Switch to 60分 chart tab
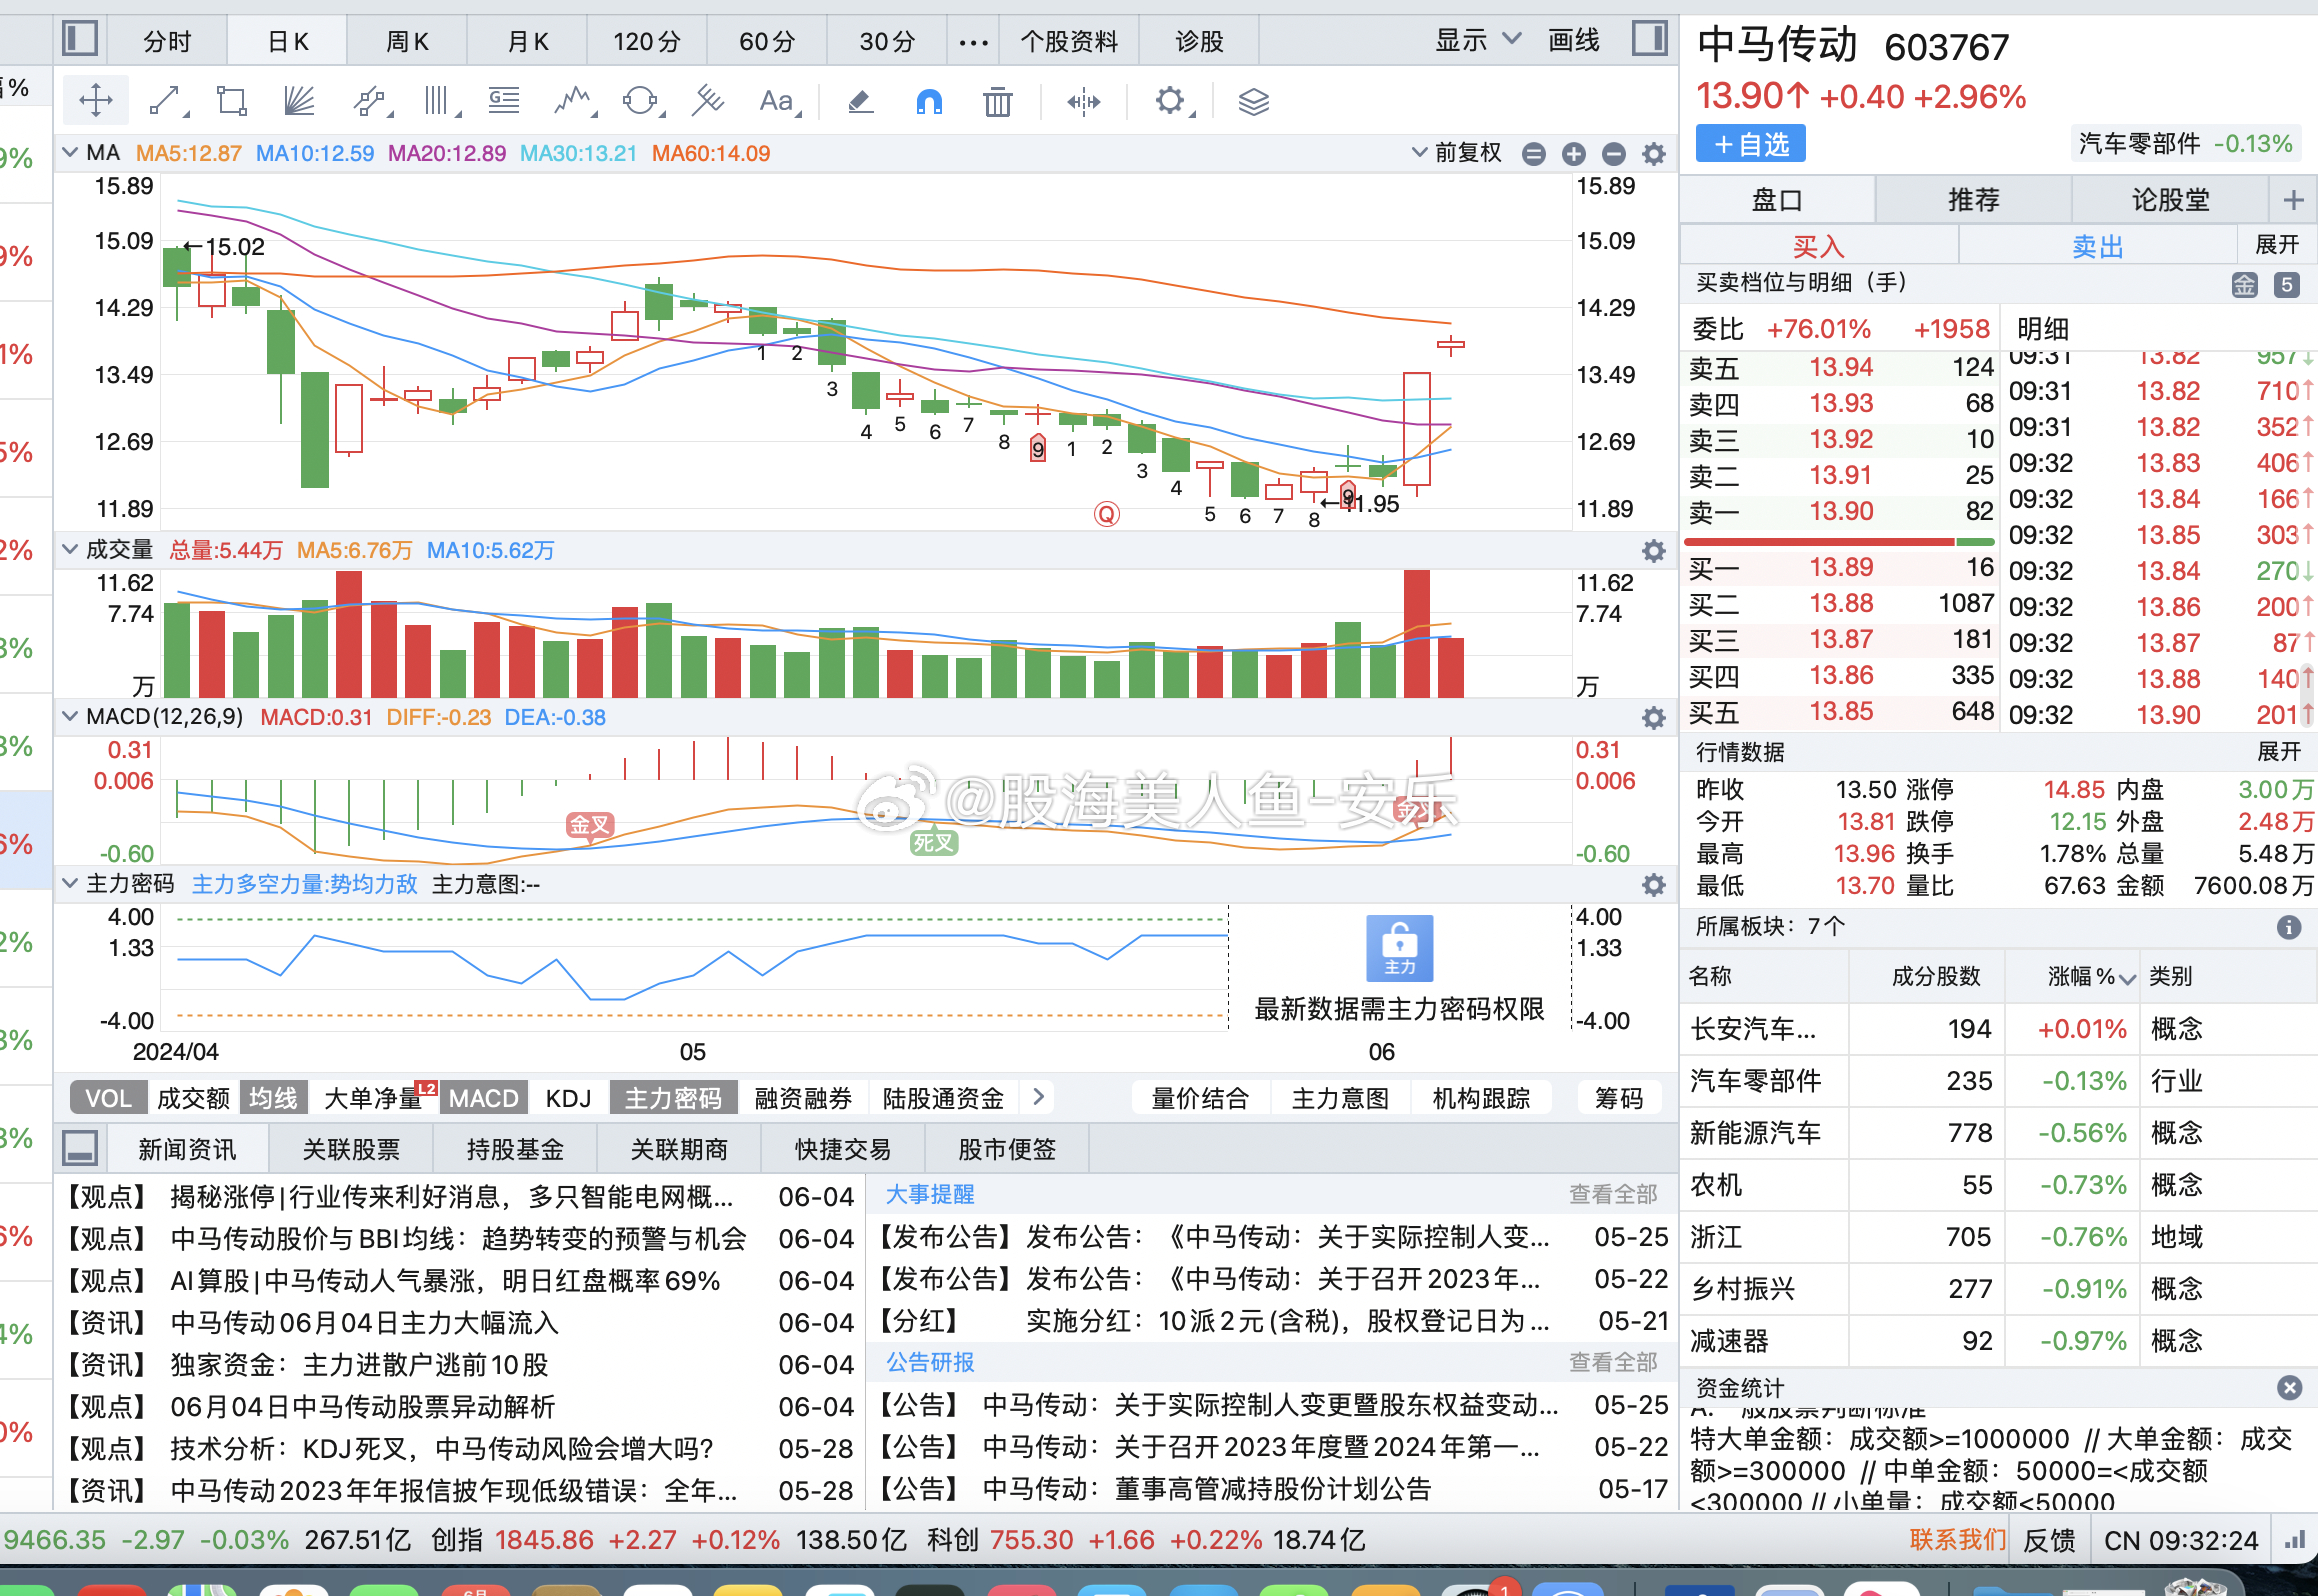This screenshot has height=1596, width=2318. pyautogui.click(x=767, y=42)
